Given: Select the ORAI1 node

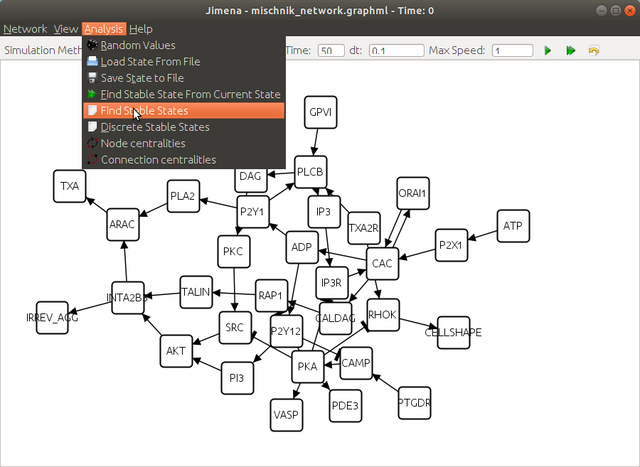Looking at the screenshot, I should pos(413,193).
